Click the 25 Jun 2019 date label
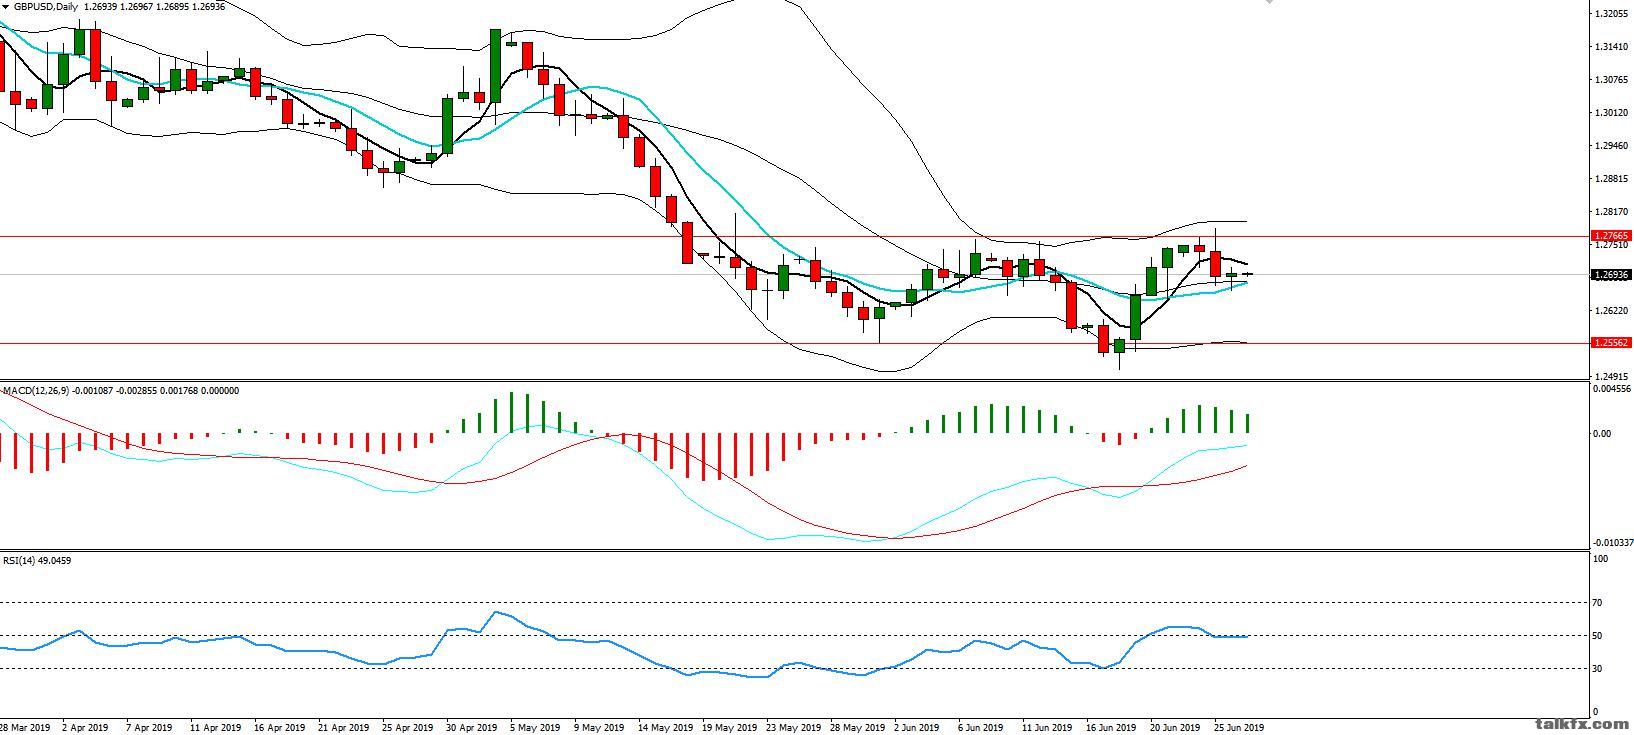1634x735 pixels. tap(1240, 727)
